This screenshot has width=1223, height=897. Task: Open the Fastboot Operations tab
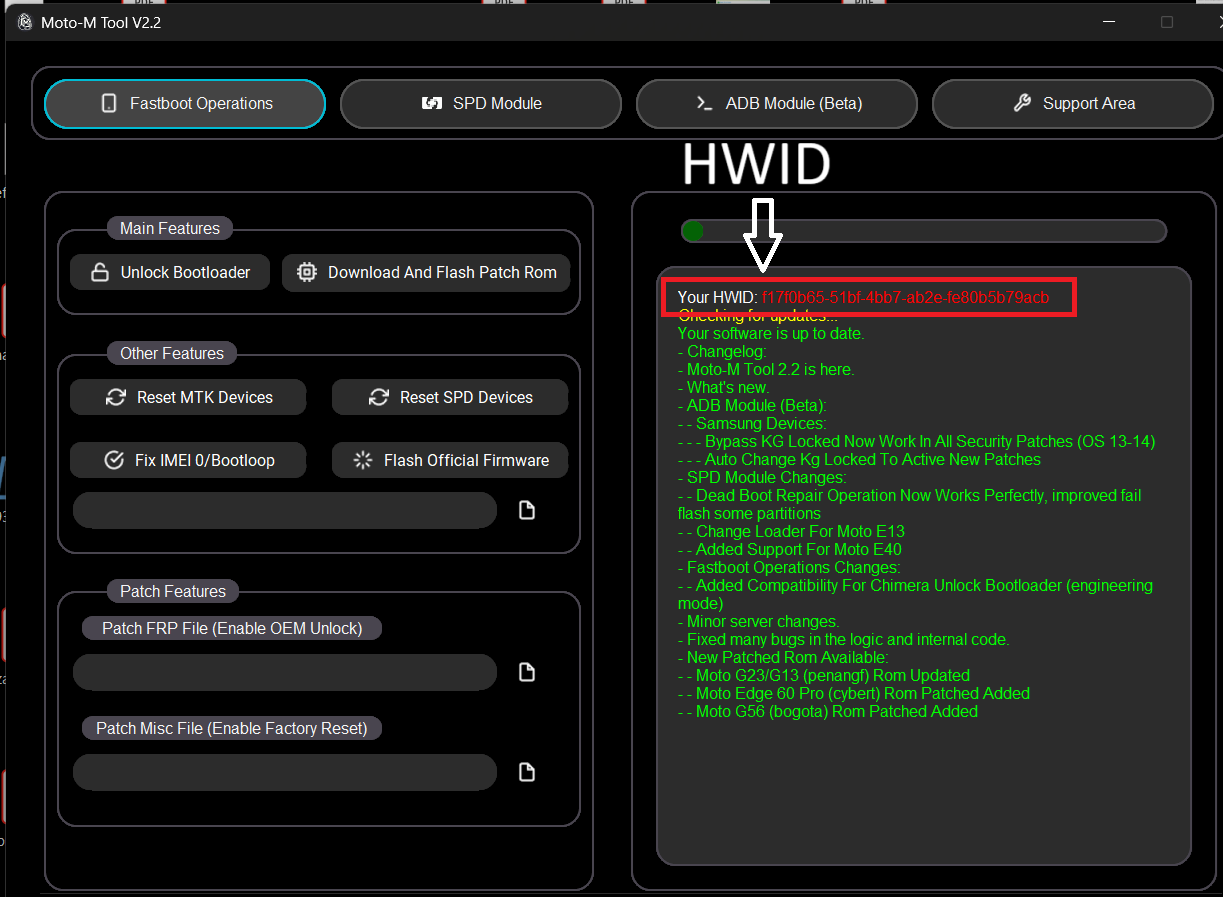(x=185, y=104)
